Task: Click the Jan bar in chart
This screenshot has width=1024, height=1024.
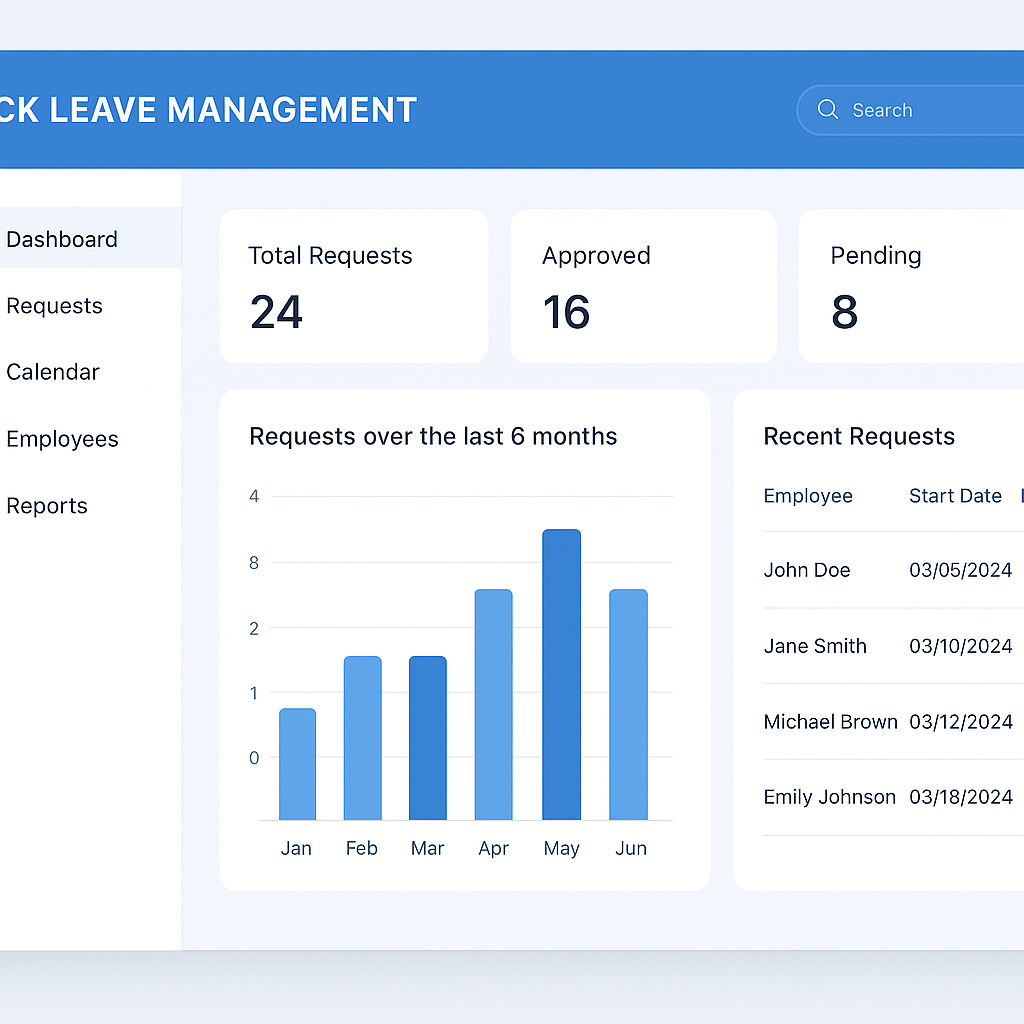Action: coord(297,764)
